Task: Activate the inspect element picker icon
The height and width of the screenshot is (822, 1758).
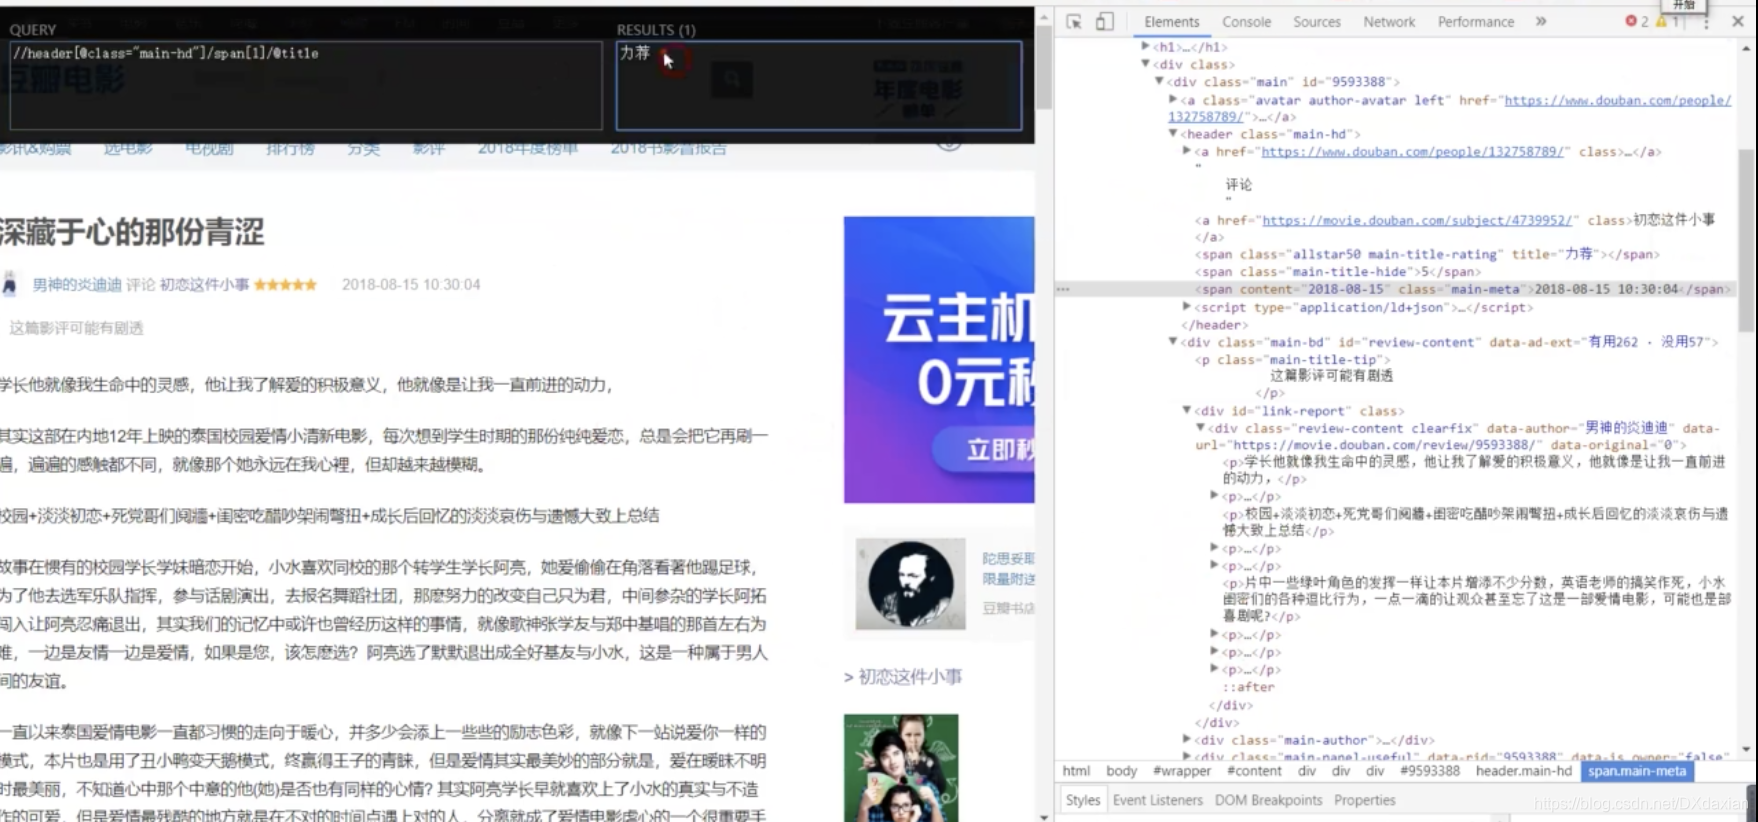Action: (1074, 21)
